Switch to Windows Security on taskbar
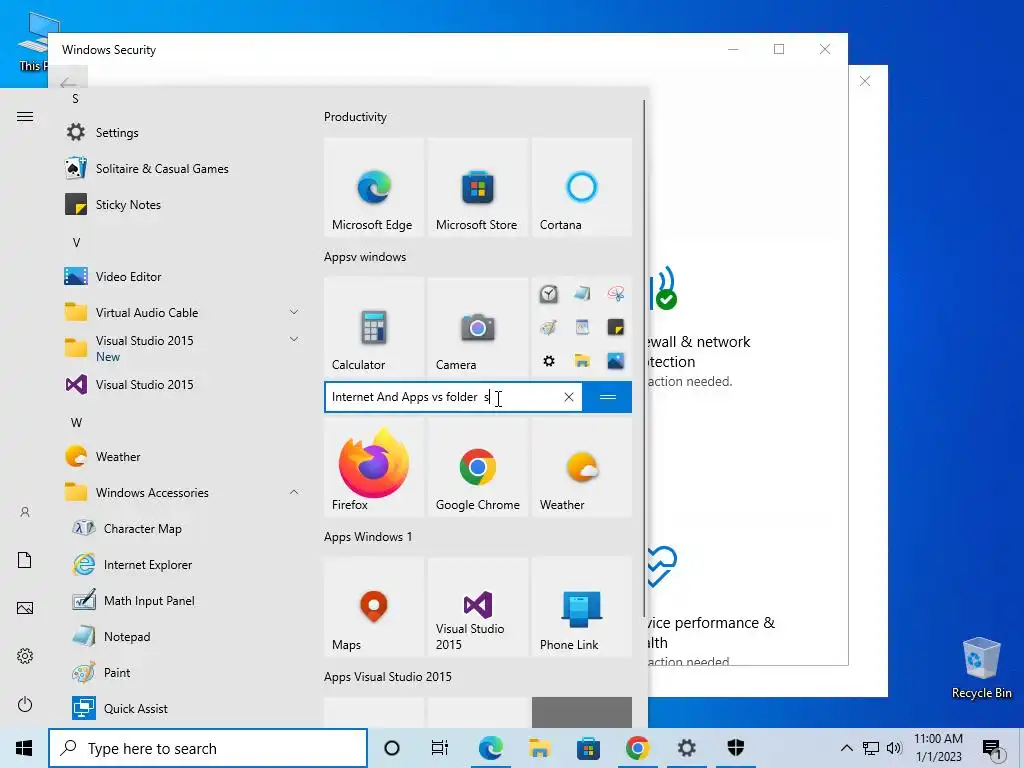This screenshot has height=768, width=1024. 736,748
